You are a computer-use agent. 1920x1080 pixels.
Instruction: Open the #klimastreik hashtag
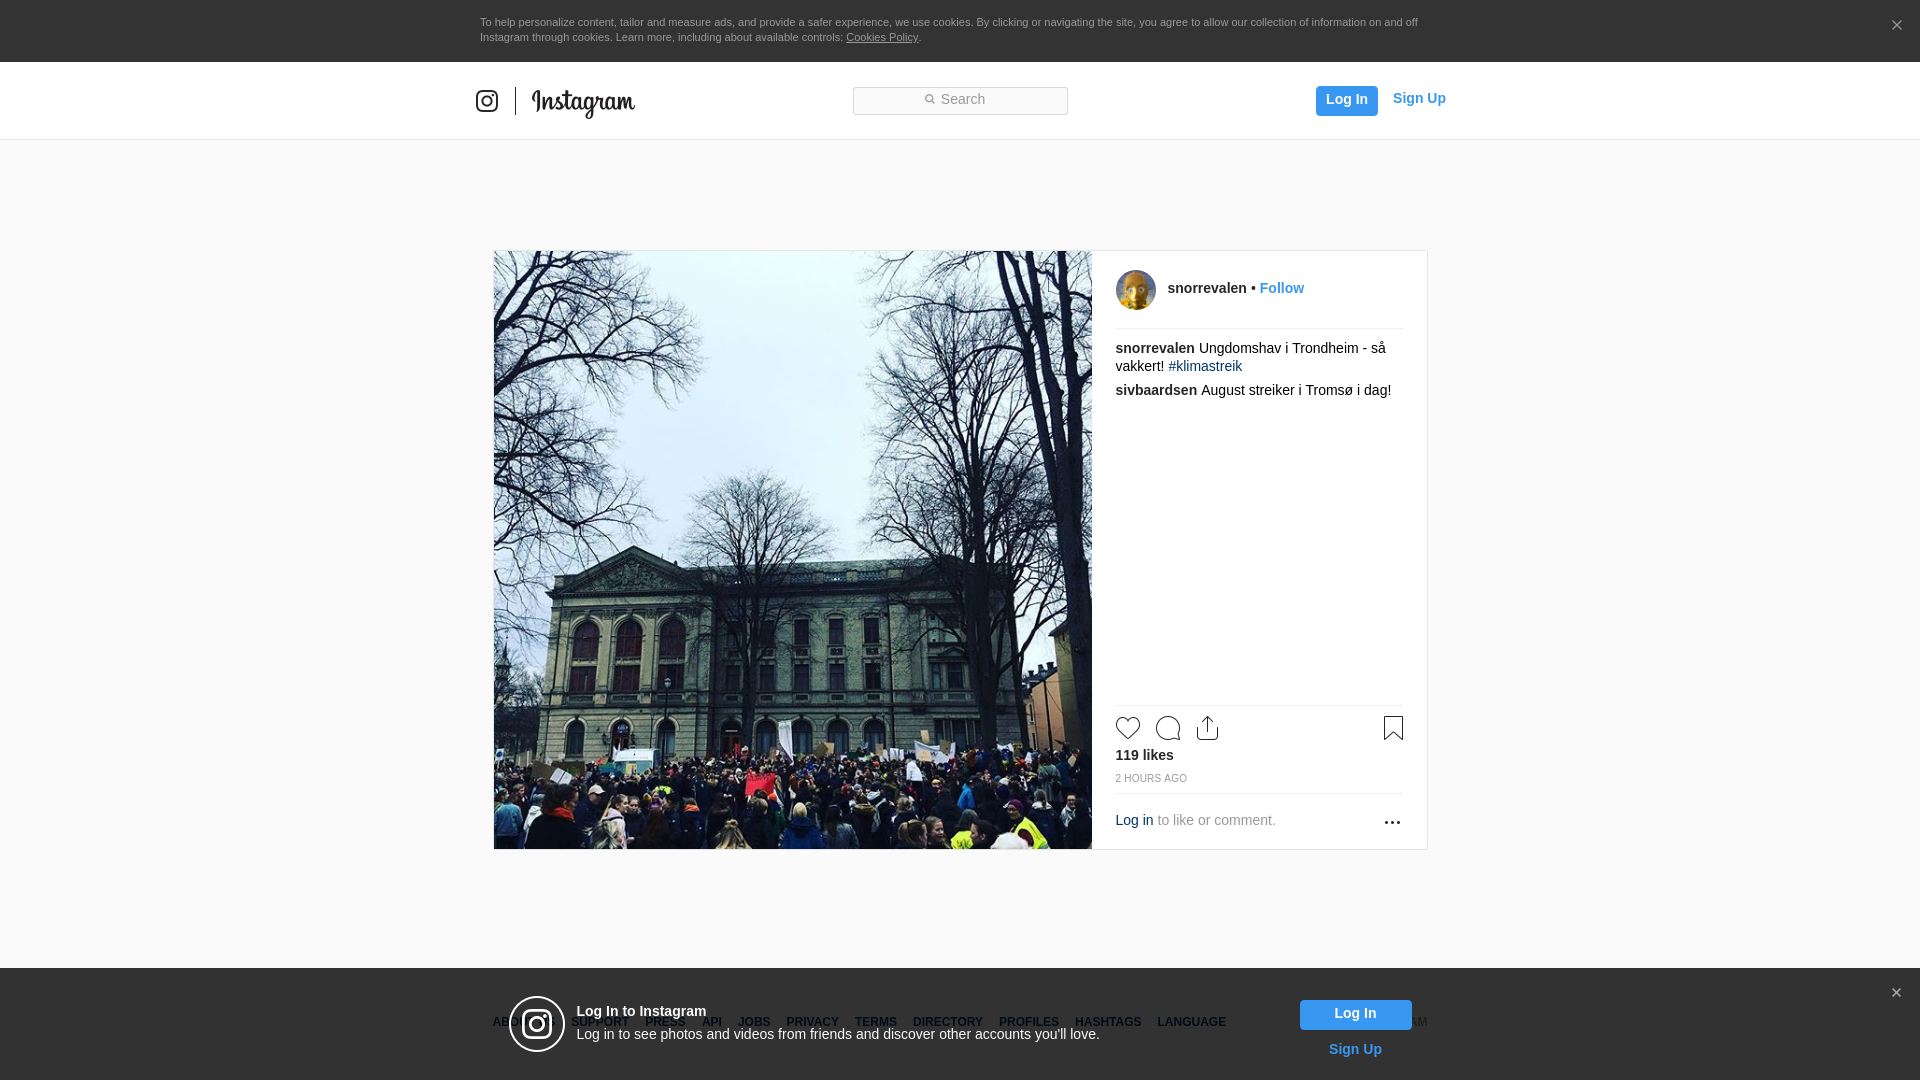click(x=1205, y=366)
